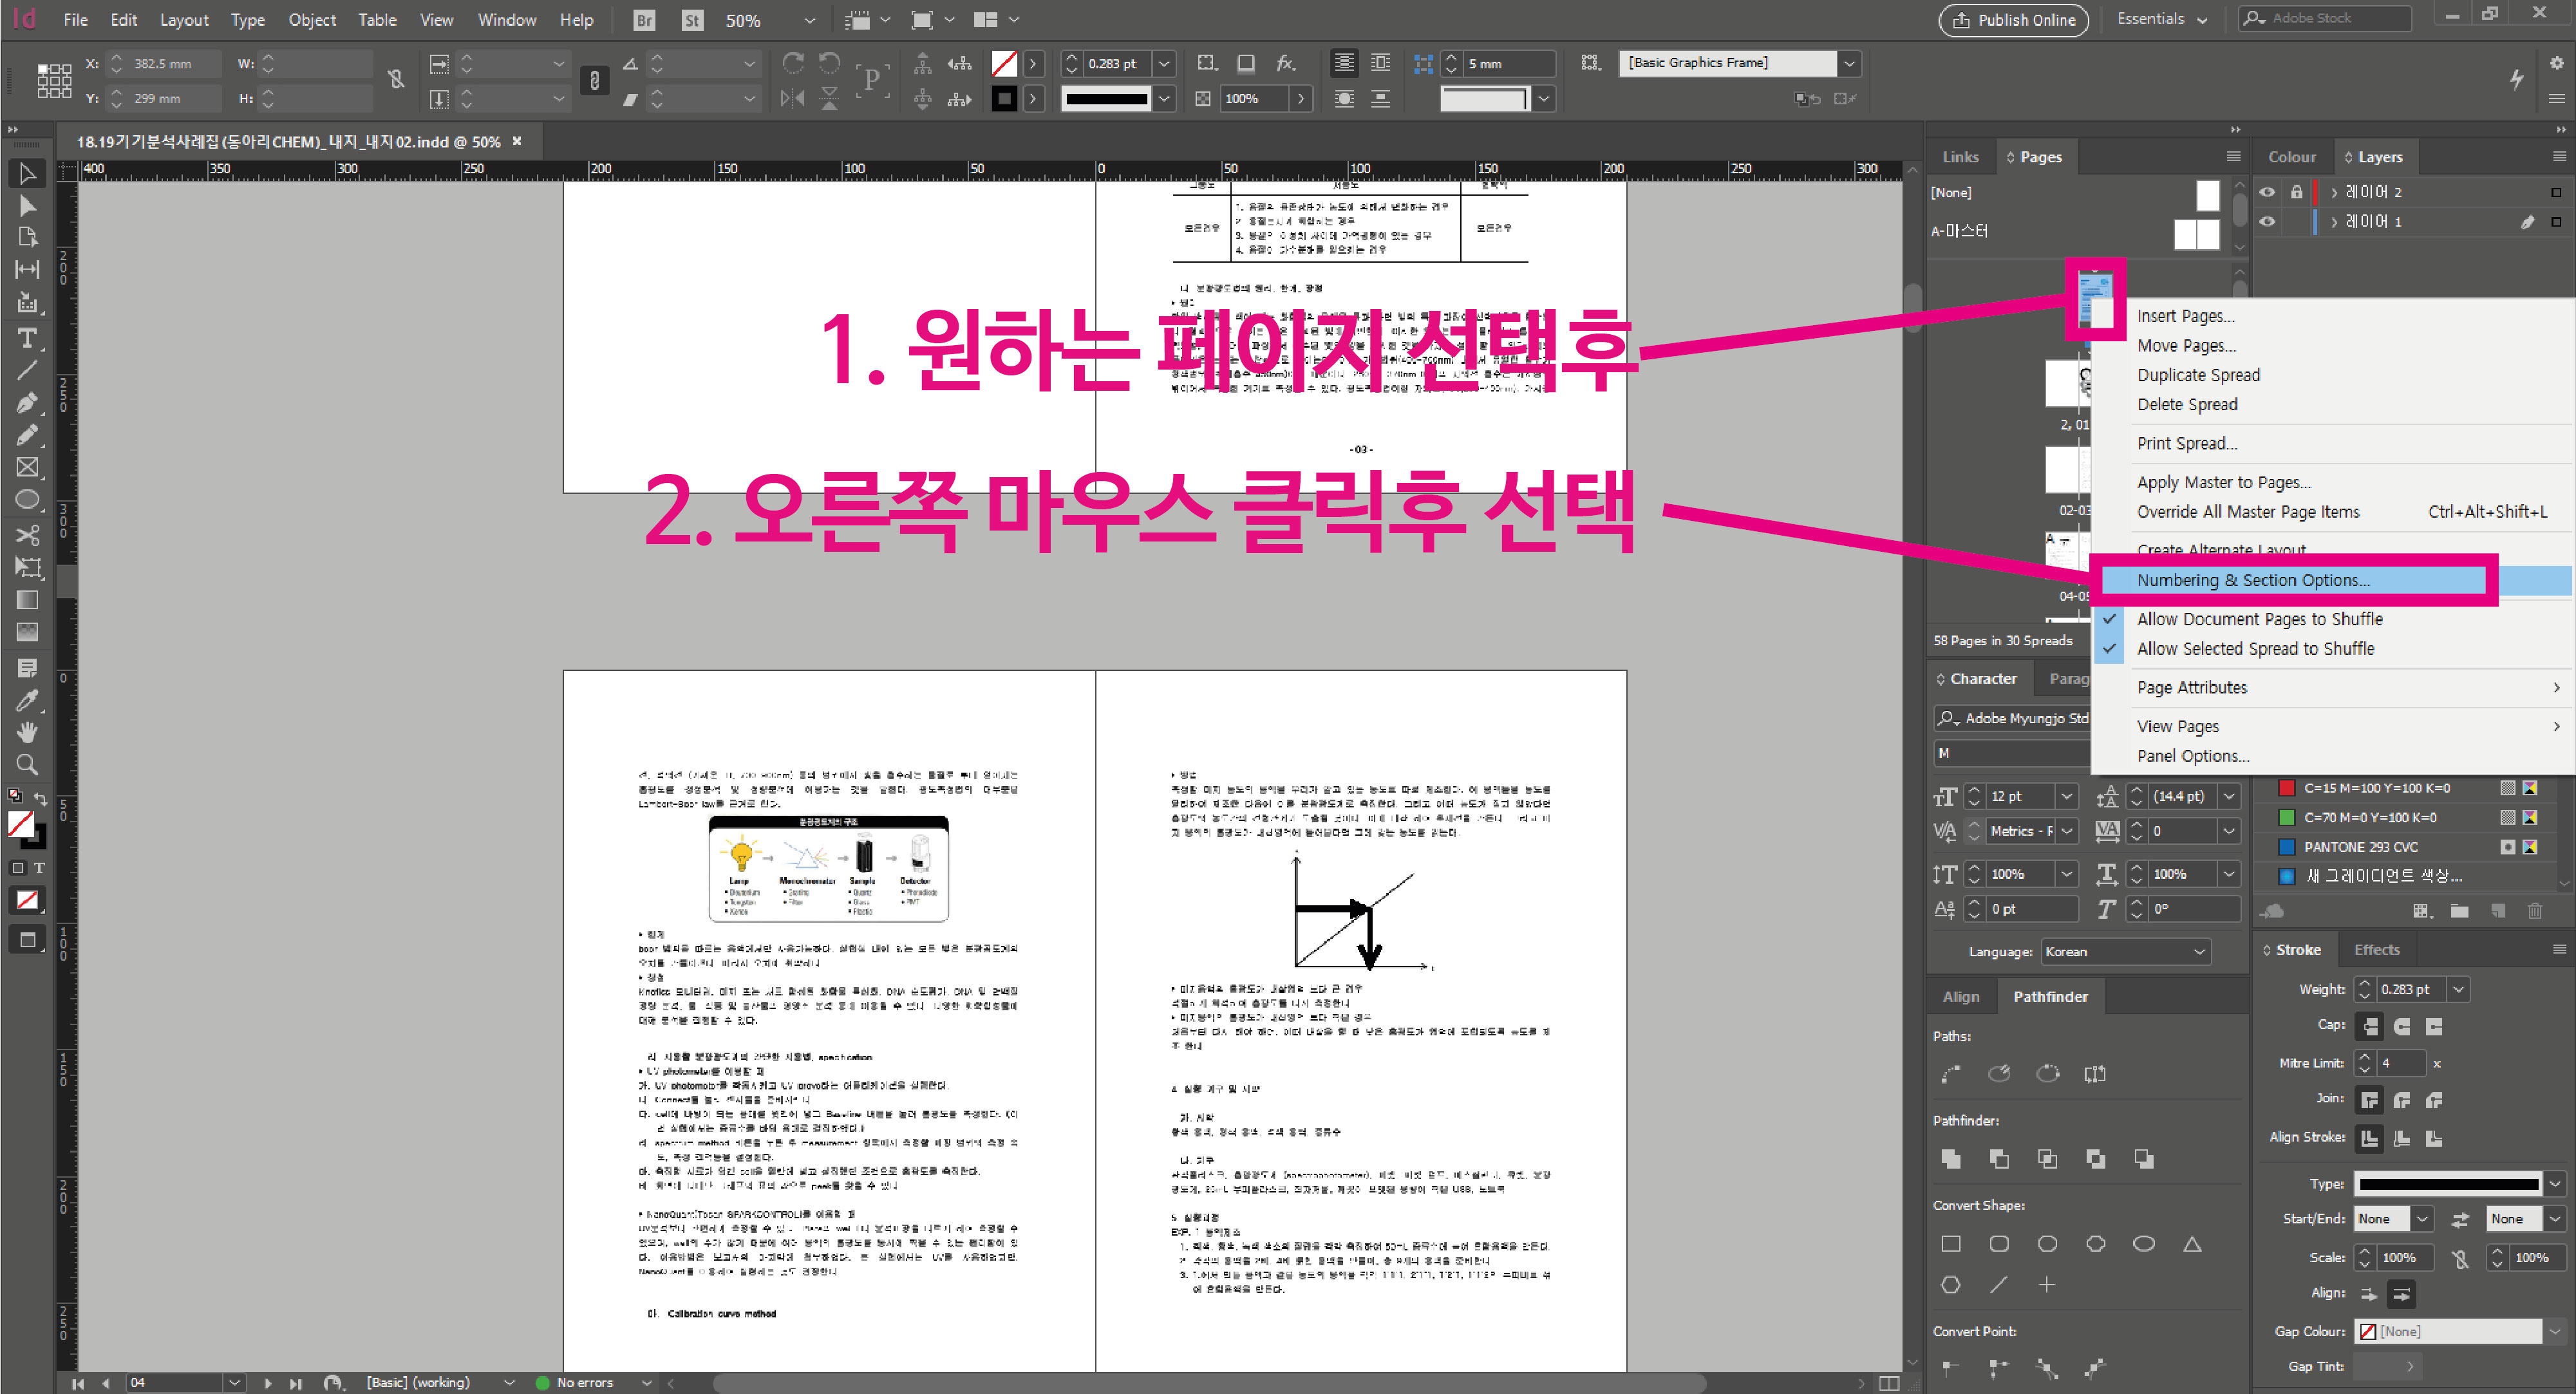Select the Direct Selection tool
Screen dimensions: 2576x1394
point(27,206)
